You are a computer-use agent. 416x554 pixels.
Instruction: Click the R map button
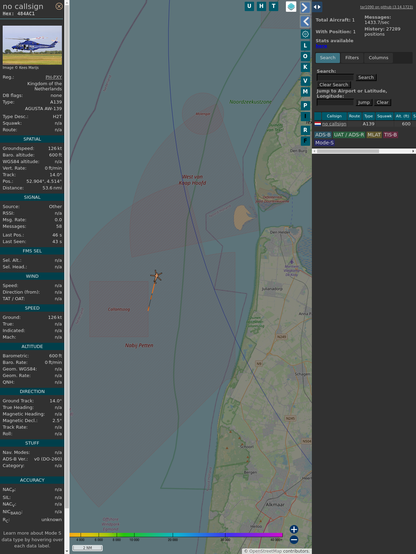click(305, 130)
